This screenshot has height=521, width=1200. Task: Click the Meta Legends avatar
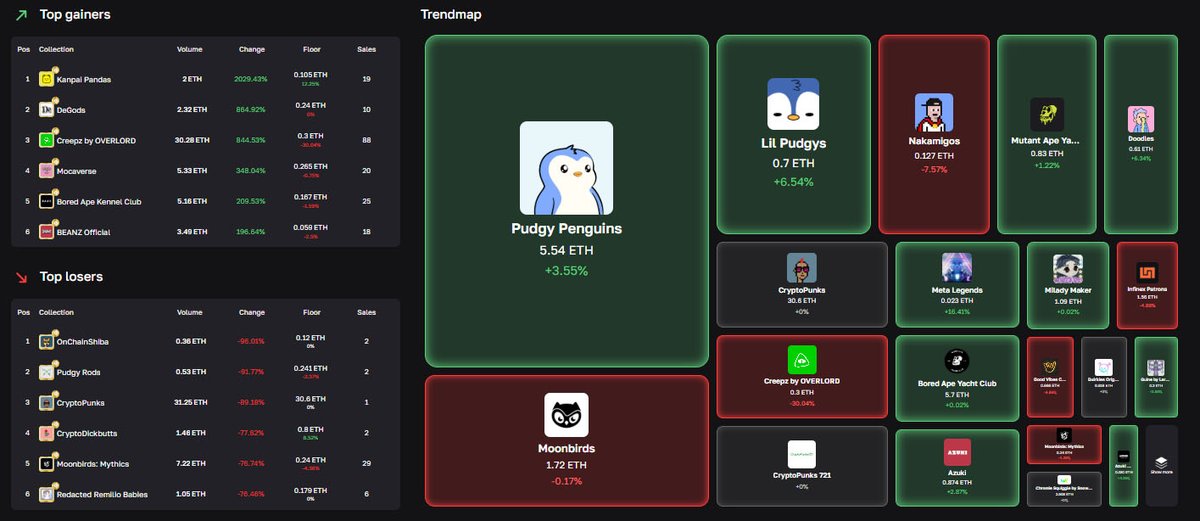[957, 267]
